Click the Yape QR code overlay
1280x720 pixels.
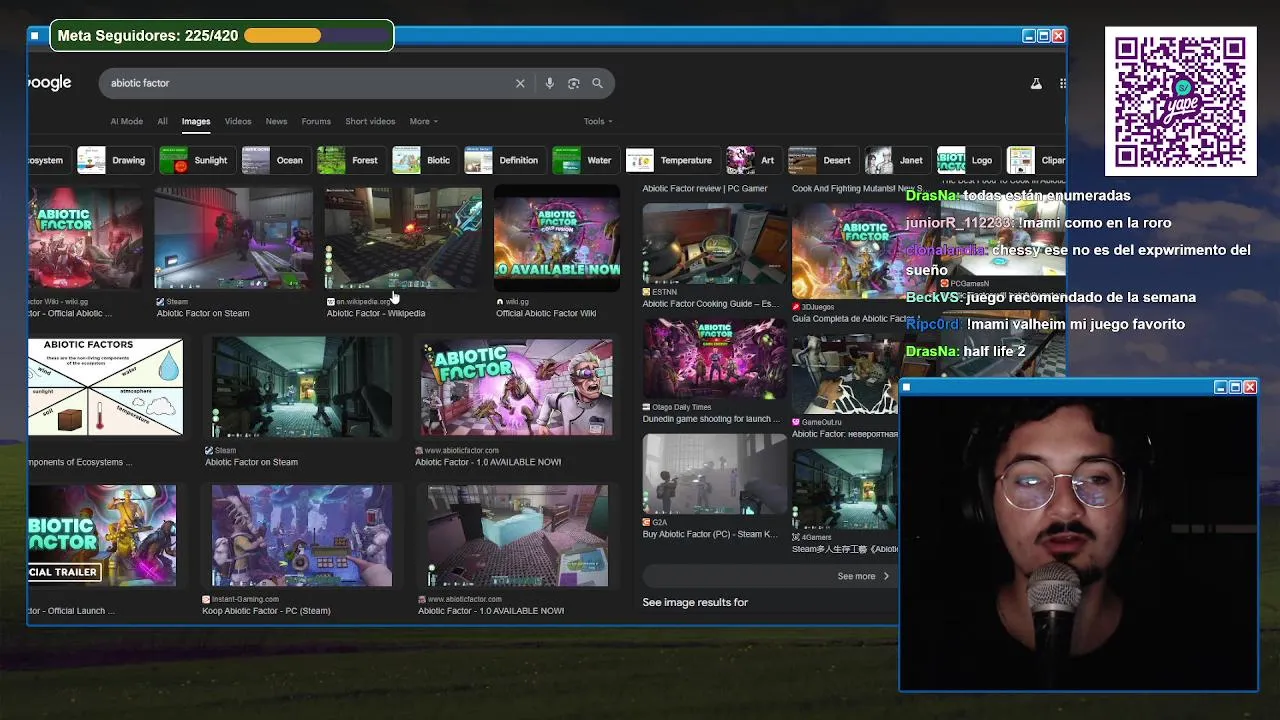pos(1180,101)
